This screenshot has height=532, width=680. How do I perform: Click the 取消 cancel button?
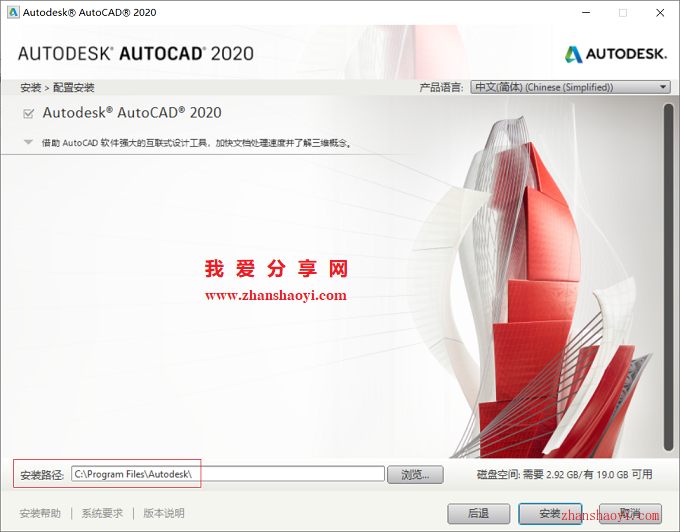click(630, 514)
